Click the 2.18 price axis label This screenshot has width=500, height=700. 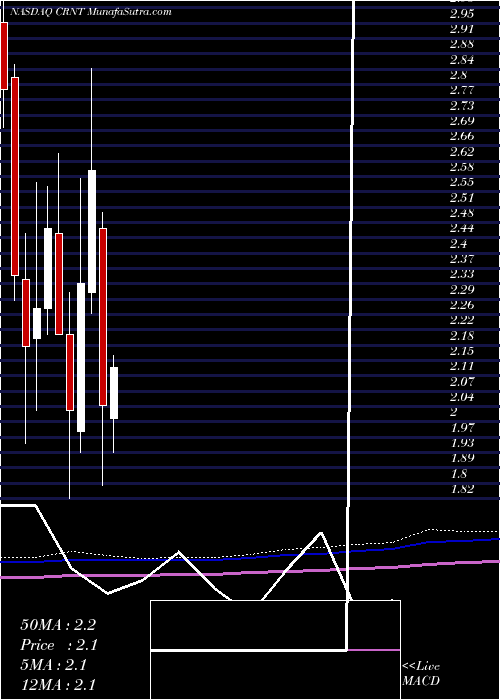click(x=462, y=335)
